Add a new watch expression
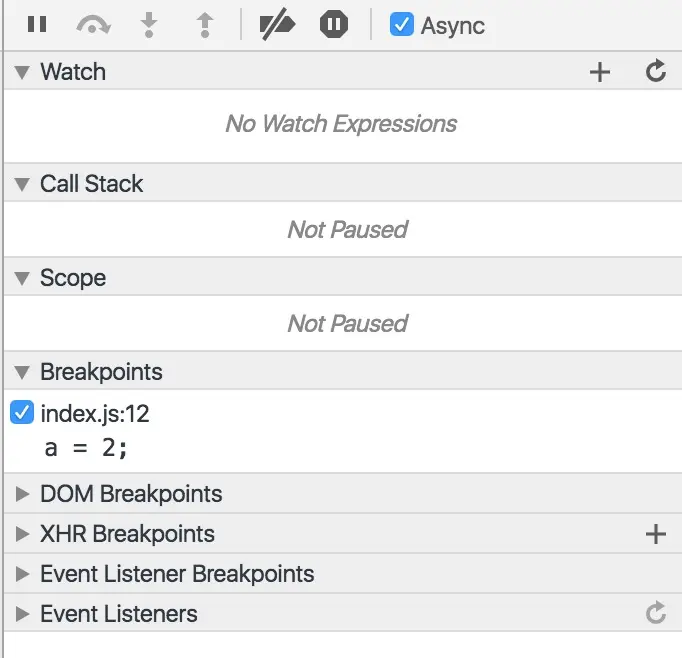Viewport: 682px width, 658px height. click(x=599, y=72)
